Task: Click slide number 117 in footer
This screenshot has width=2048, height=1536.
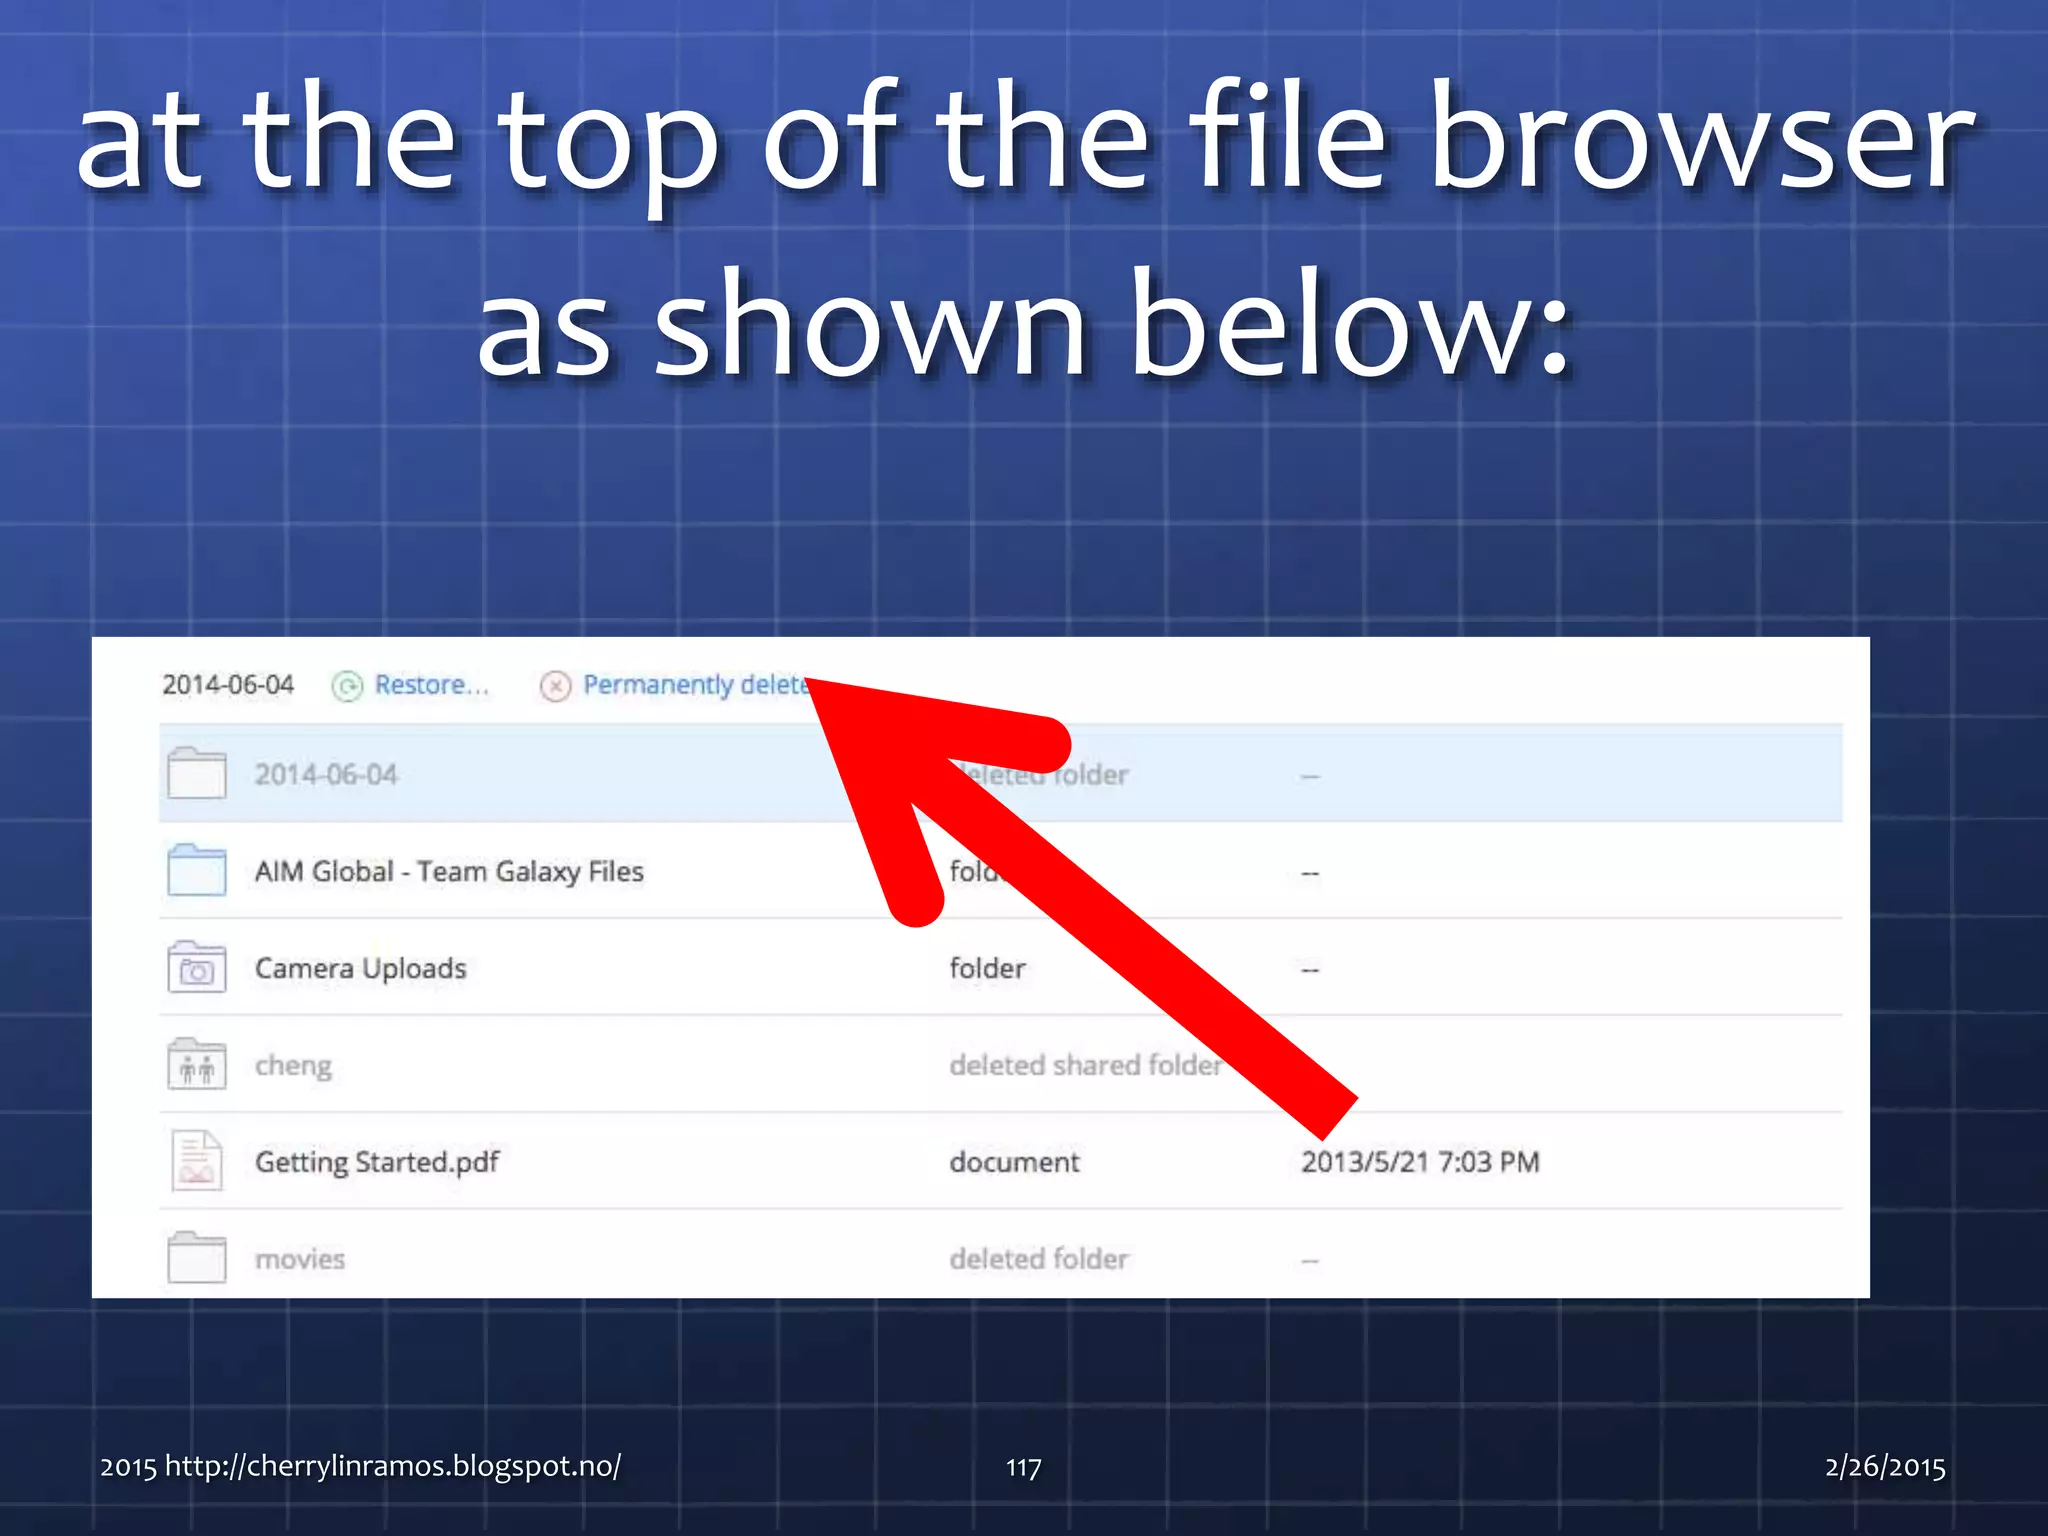Action: [x=1023, y=1468]
